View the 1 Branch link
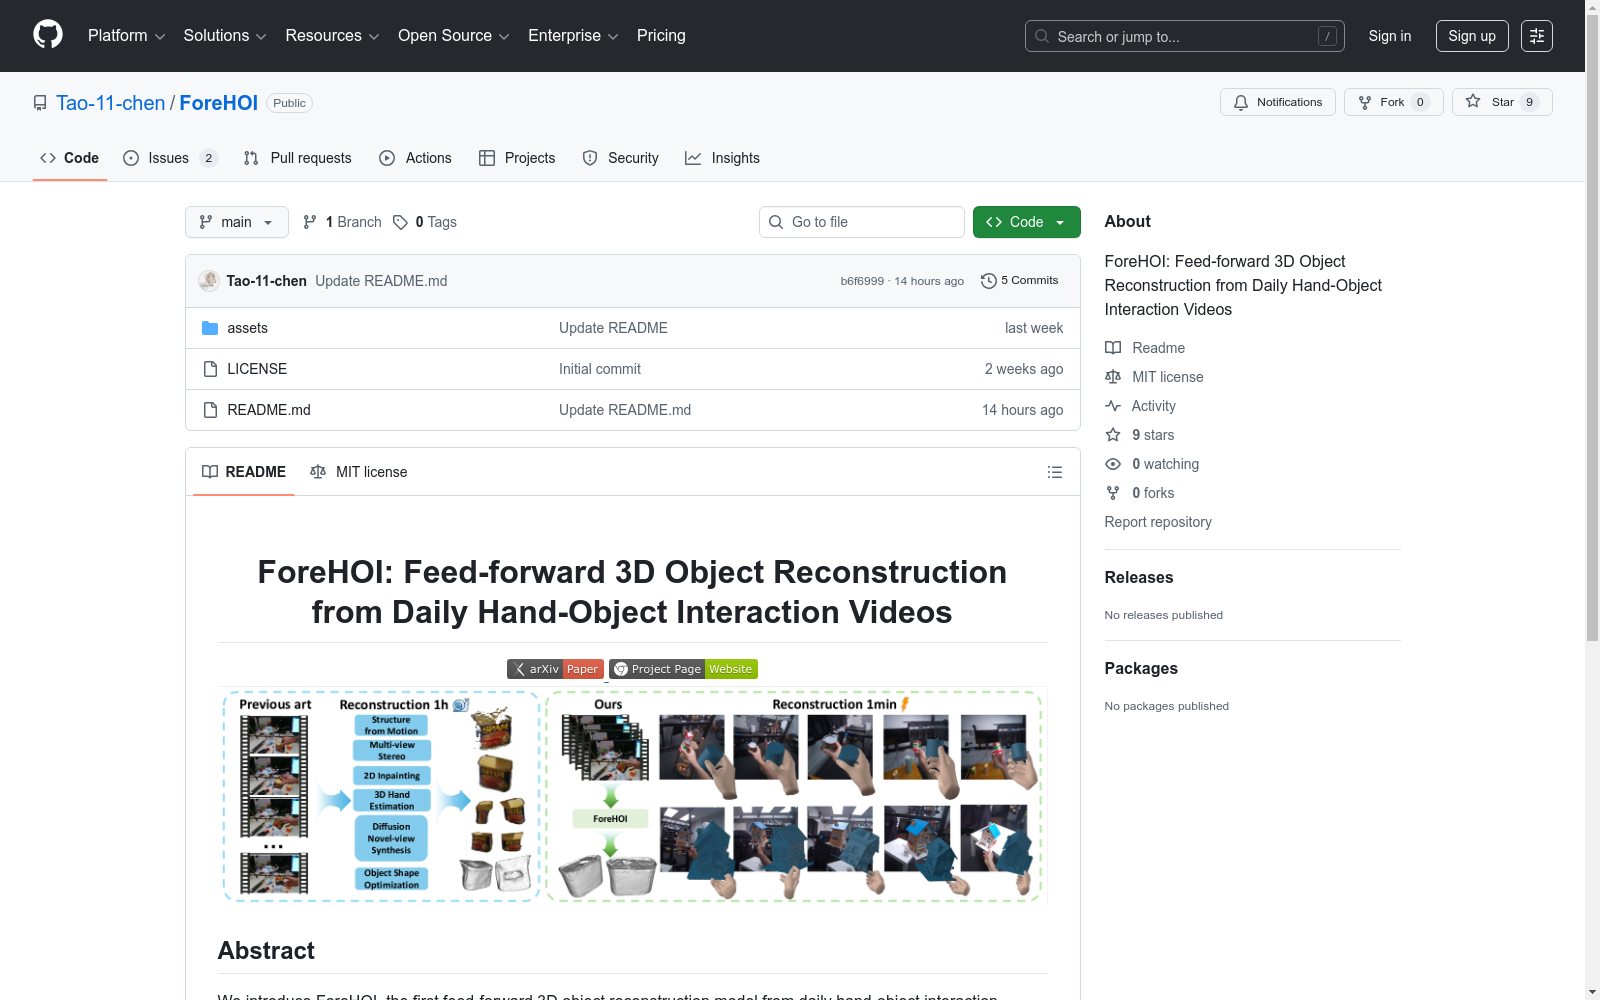 (x=342, y=222)
